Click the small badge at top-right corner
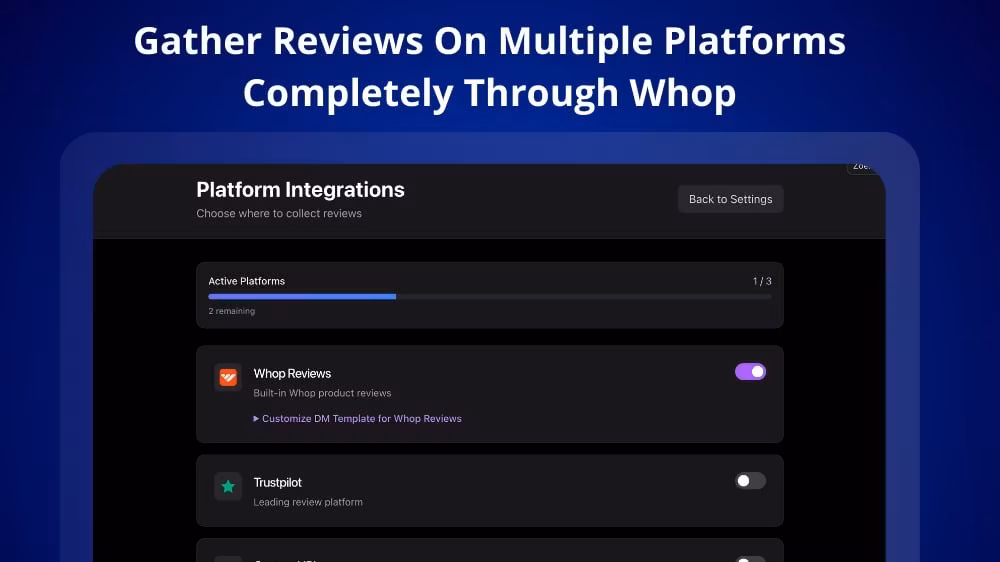This screenshot has height=562, width=1000. click(x=861, y=168)
